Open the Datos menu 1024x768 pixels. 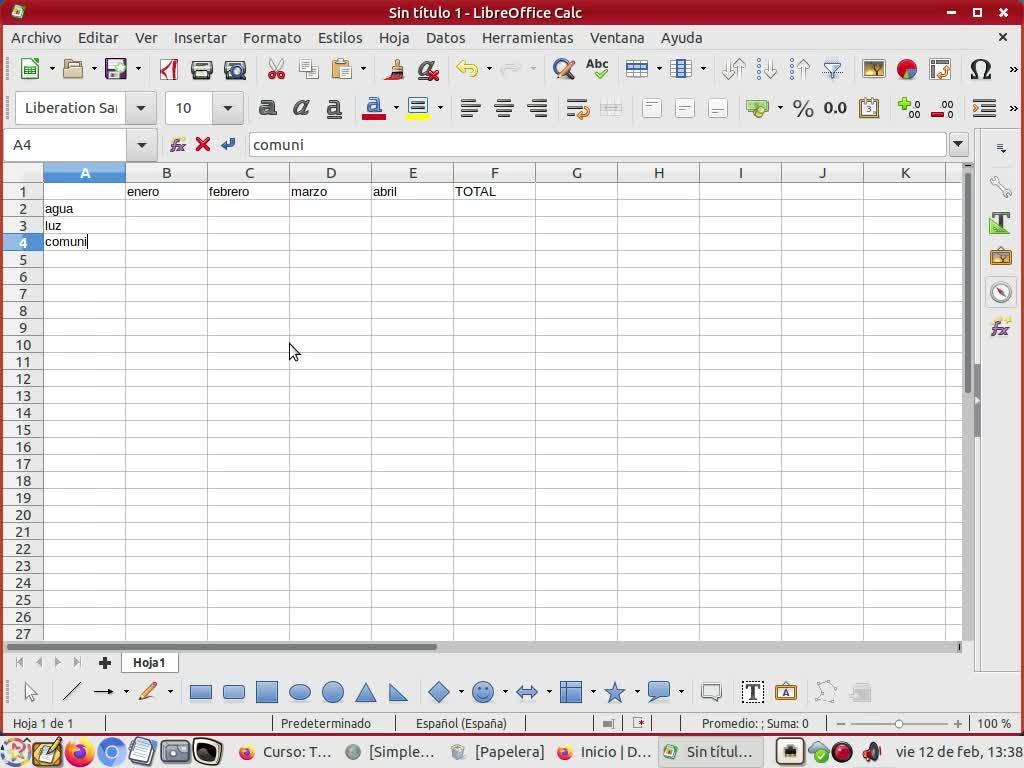tap(445, 38)
